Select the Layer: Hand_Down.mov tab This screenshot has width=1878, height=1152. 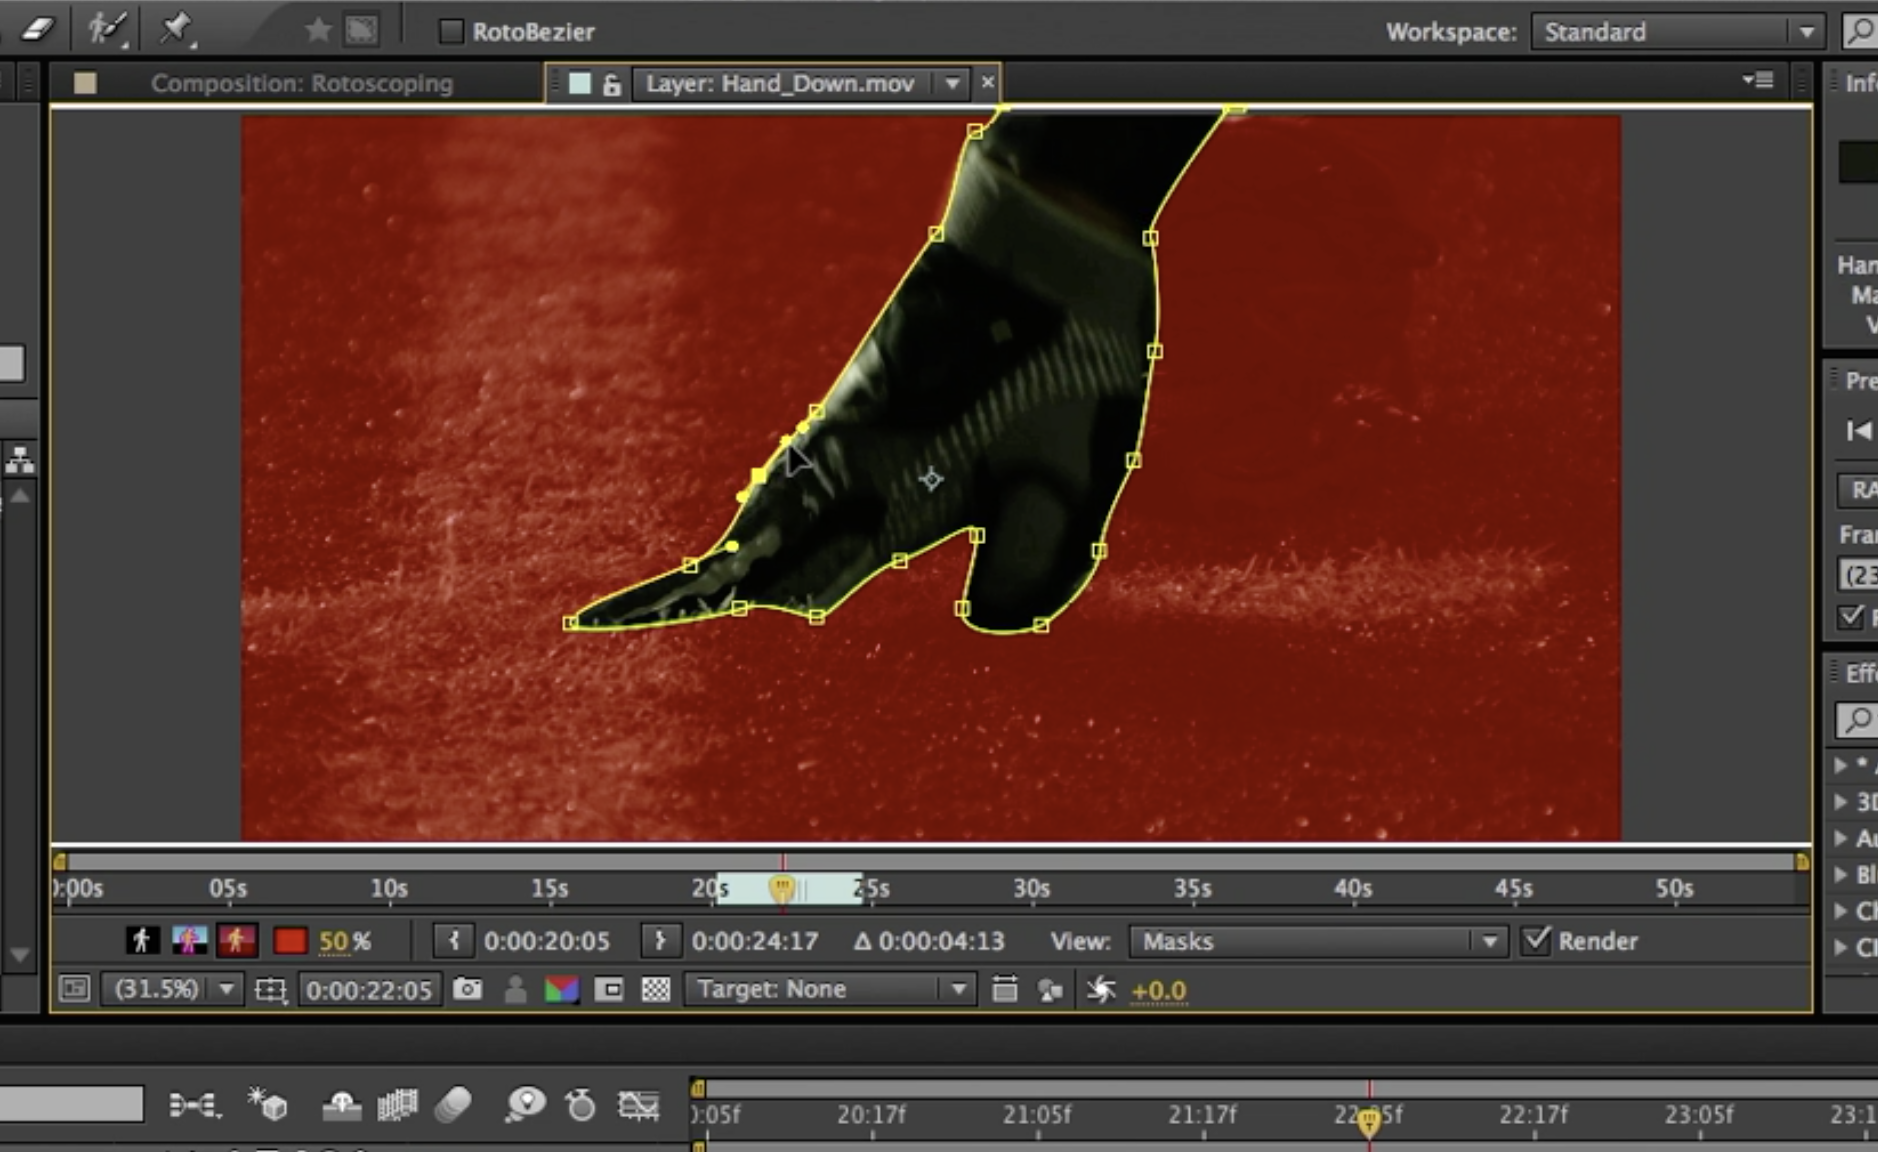[779, 83]
